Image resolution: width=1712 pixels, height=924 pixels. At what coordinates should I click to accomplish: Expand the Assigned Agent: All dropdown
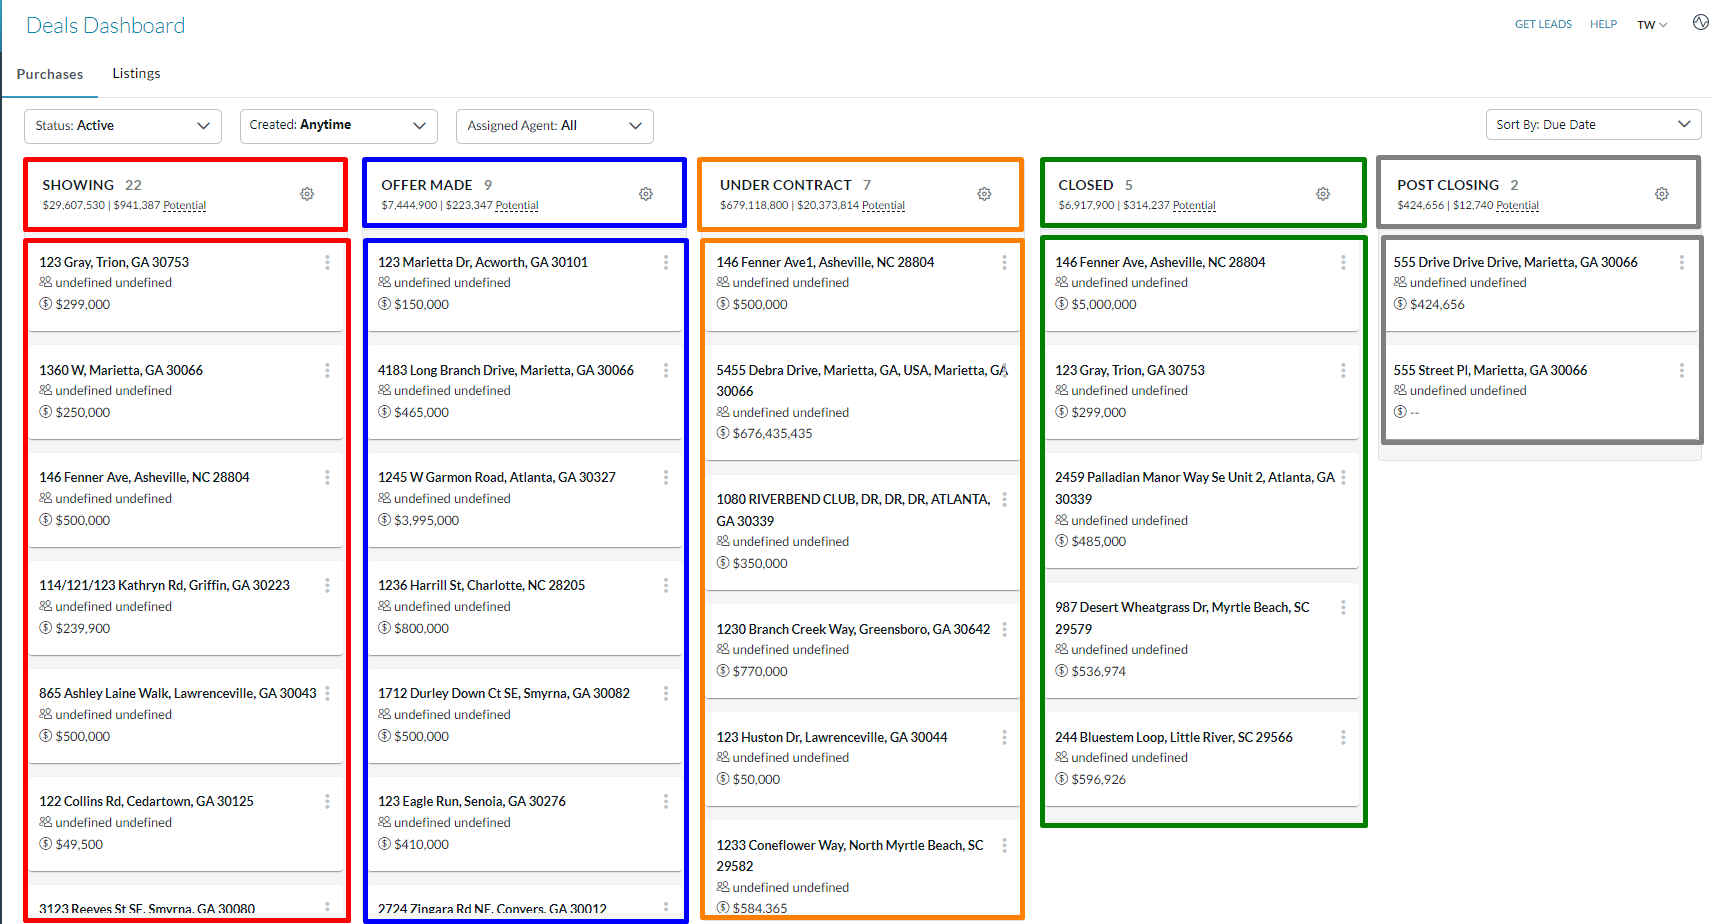[x=554, y=126]
